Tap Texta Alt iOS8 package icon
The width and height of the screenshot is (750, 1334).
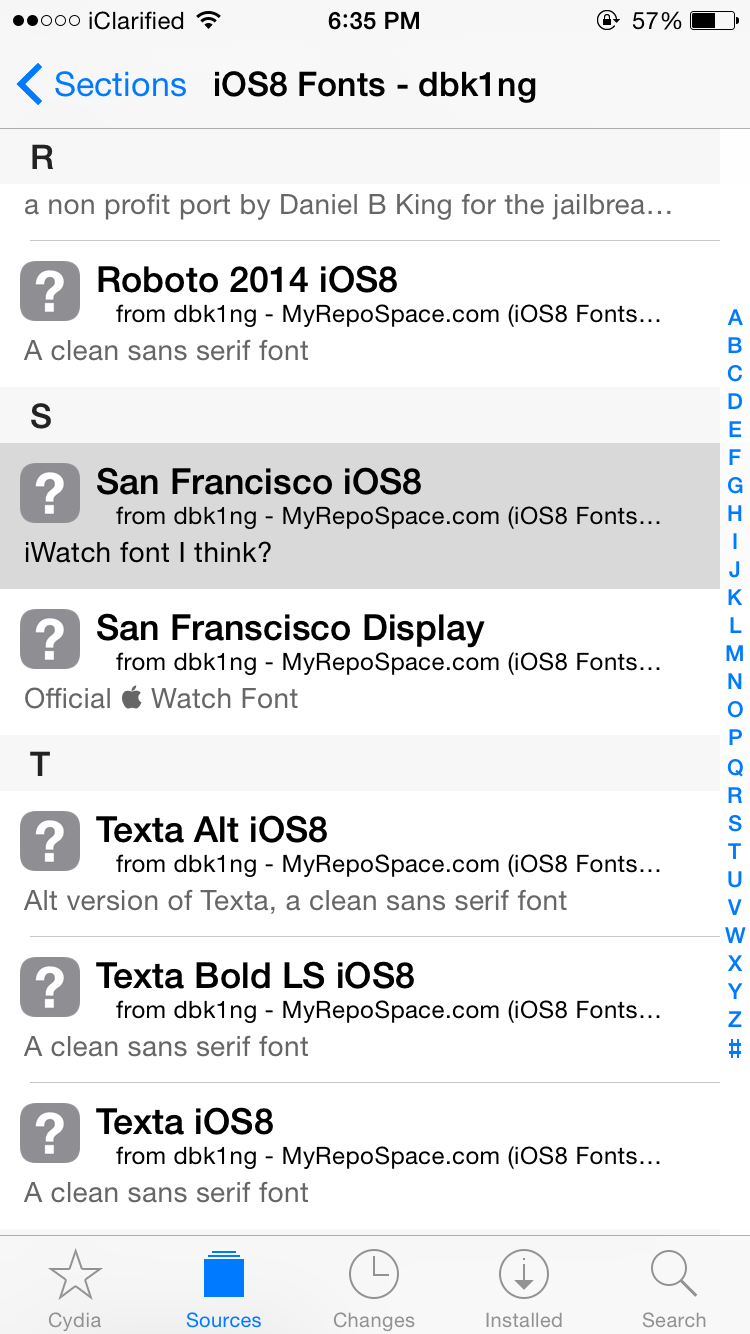50,841
